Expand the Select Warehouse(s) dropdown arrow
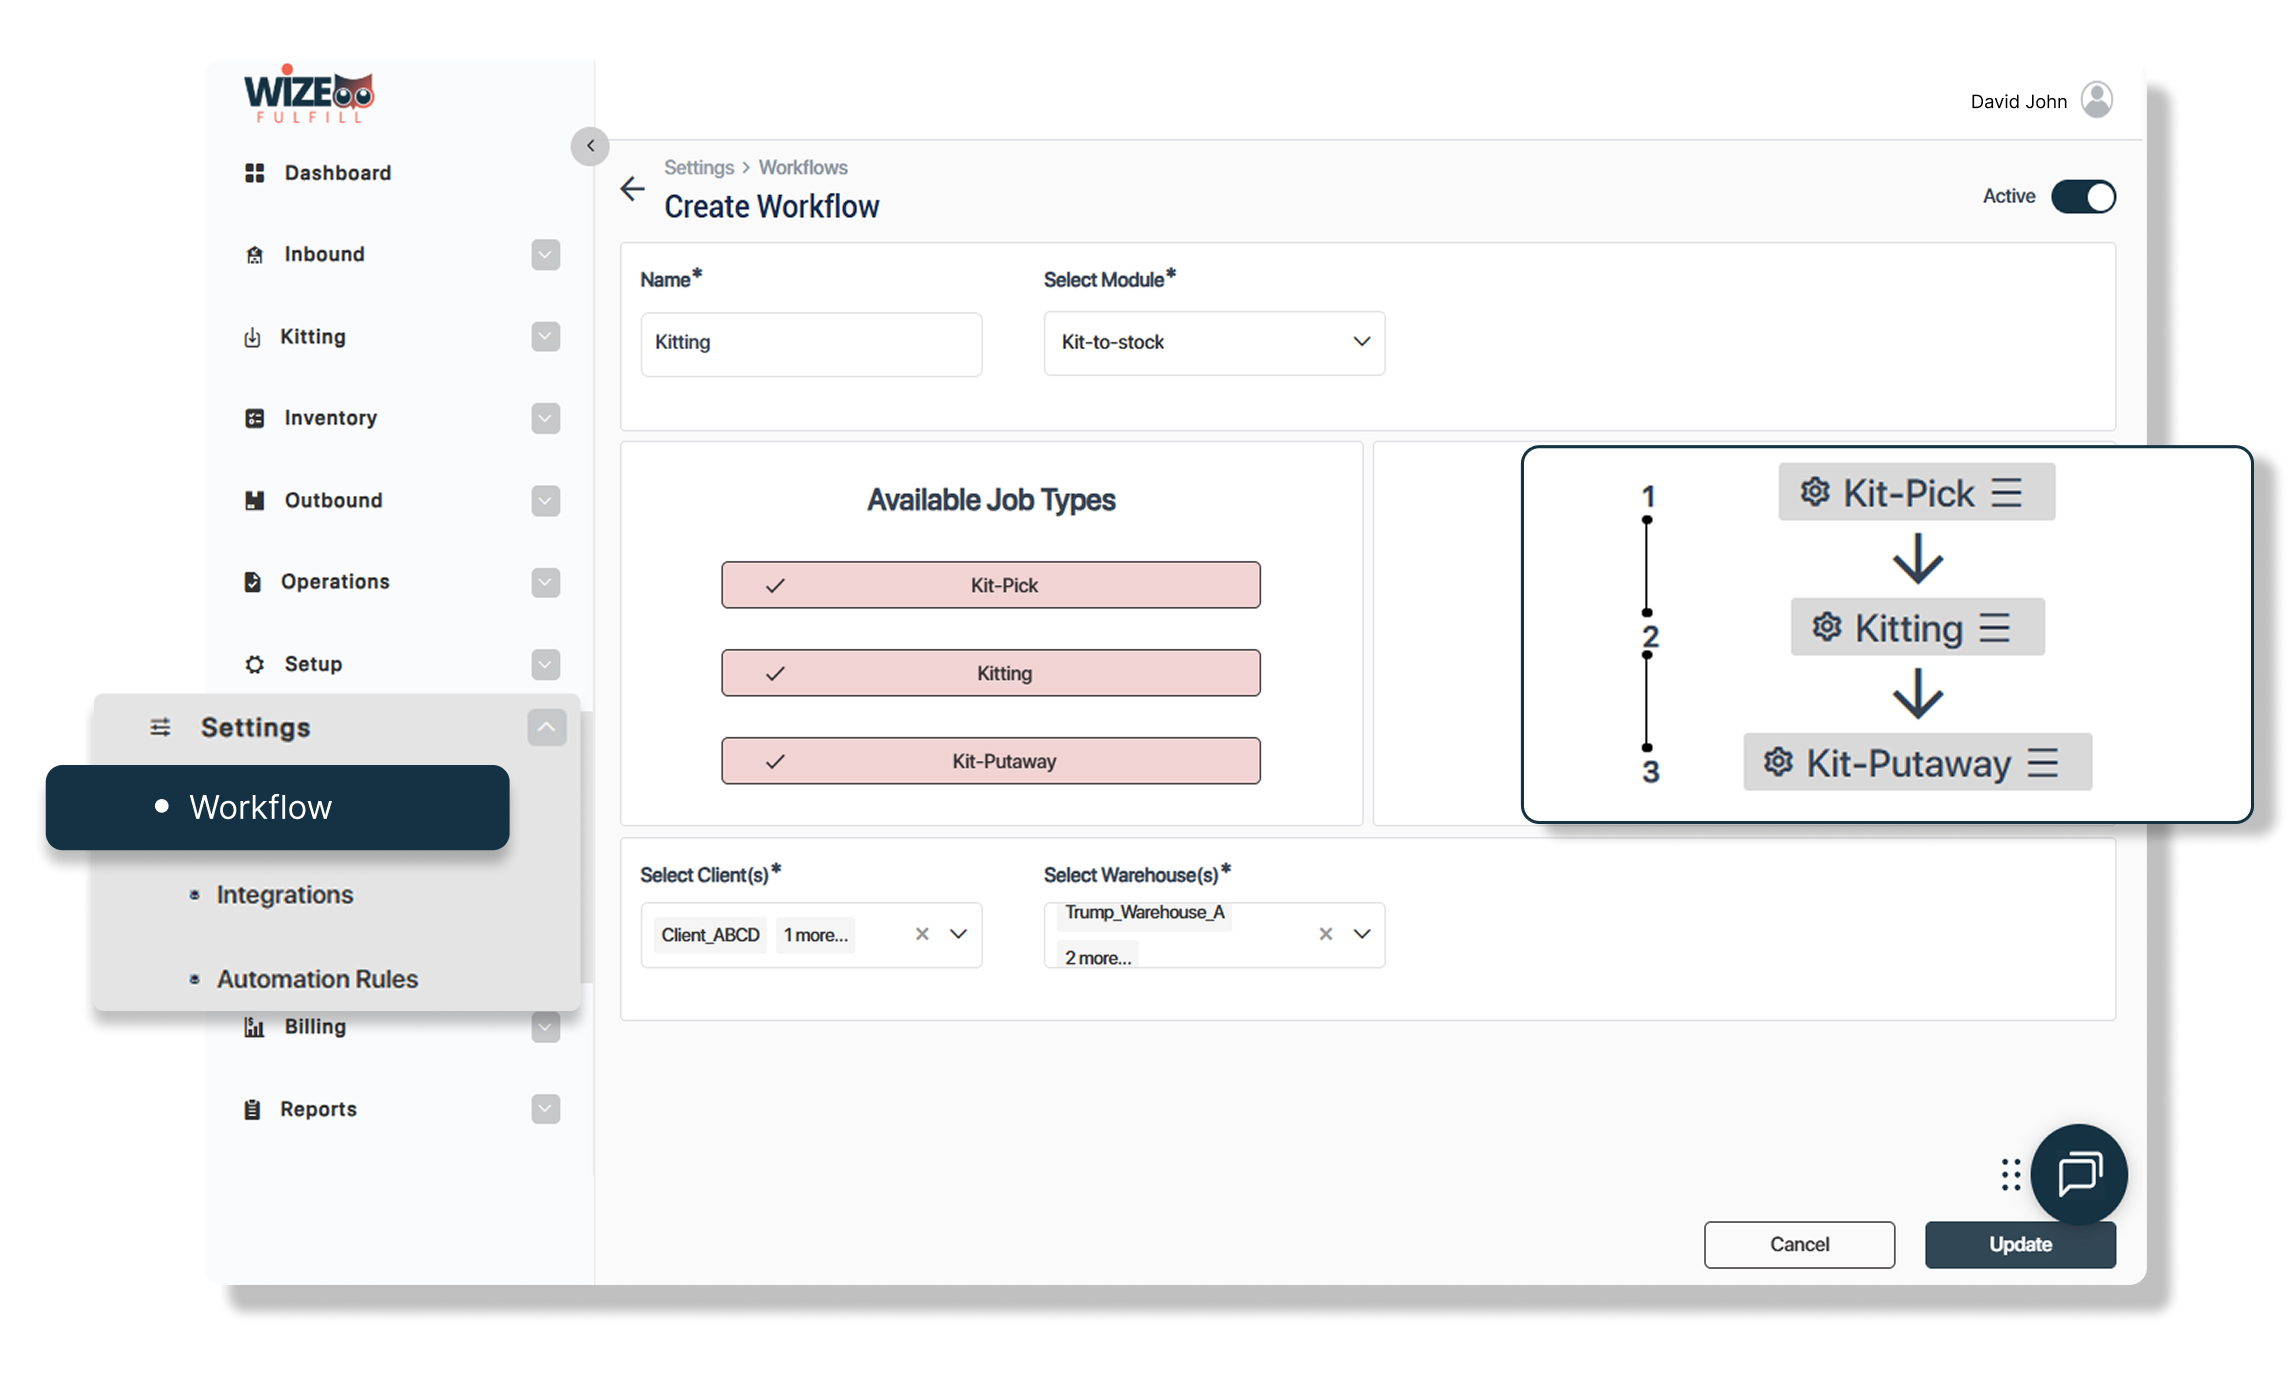The width and height of the screenshot is (2295, 1395). [x=1361, y=934]
